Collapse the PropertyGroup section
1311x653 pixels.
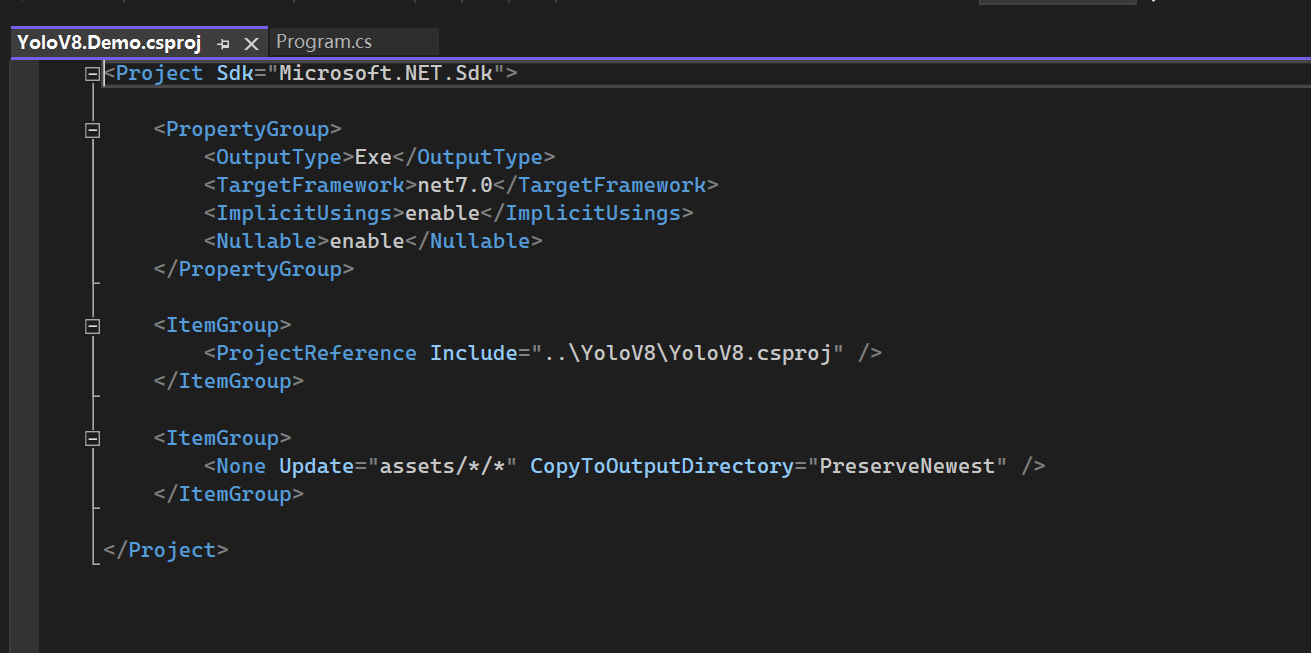[93, 129]
